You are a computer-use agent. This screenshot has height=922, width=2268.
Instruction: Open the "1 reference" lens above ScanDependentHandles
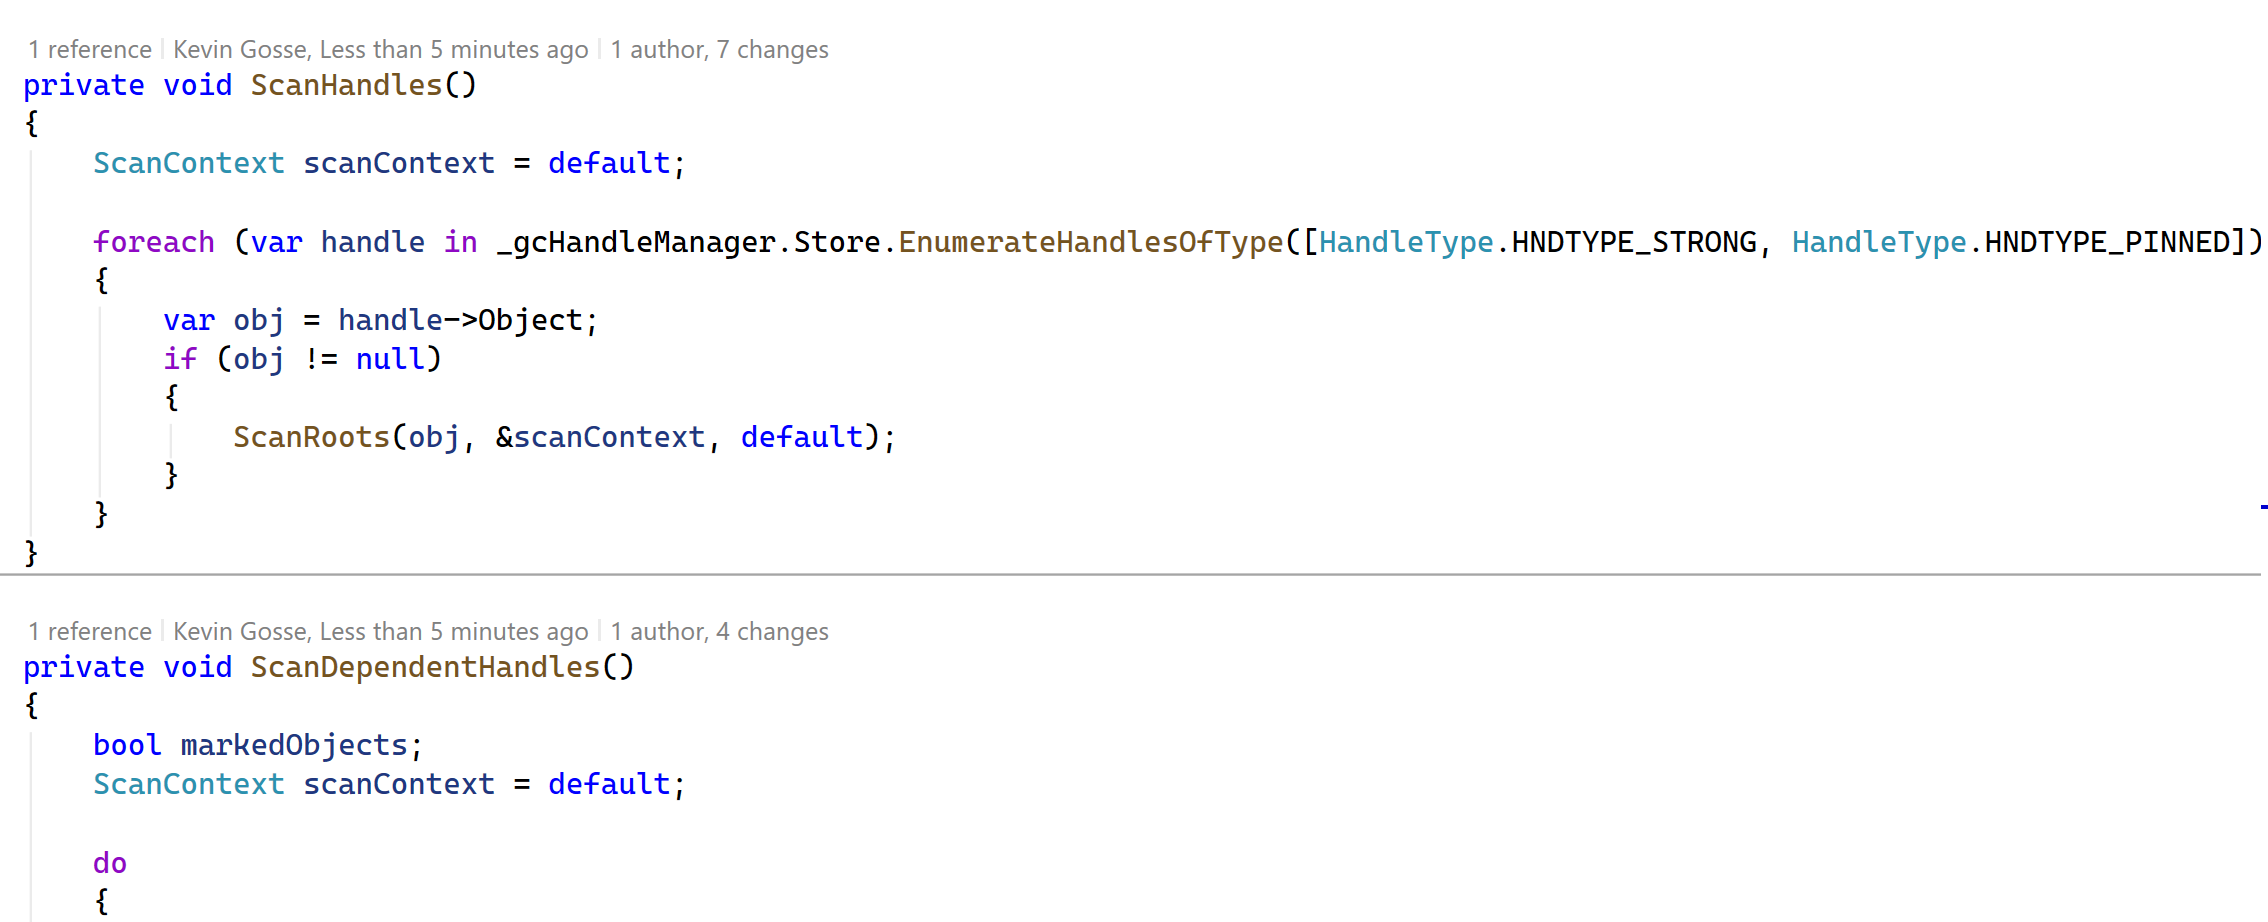pyautogui.click(x=90, y=632)
